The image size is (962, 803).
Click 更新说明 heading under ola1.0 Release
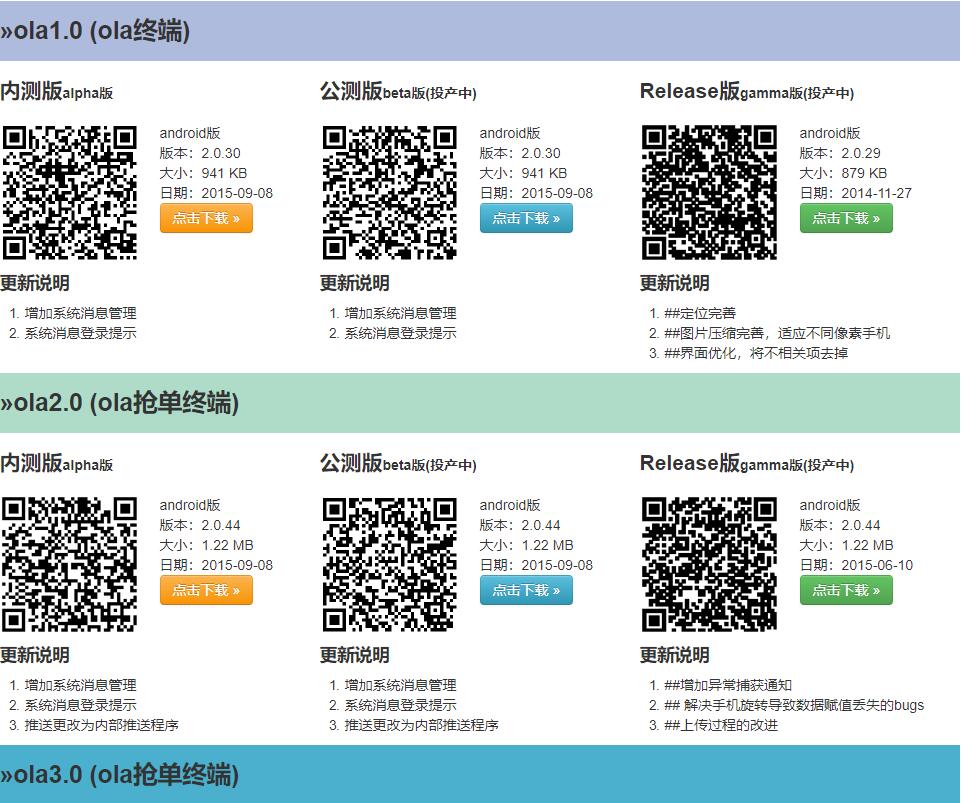[674, 283]
